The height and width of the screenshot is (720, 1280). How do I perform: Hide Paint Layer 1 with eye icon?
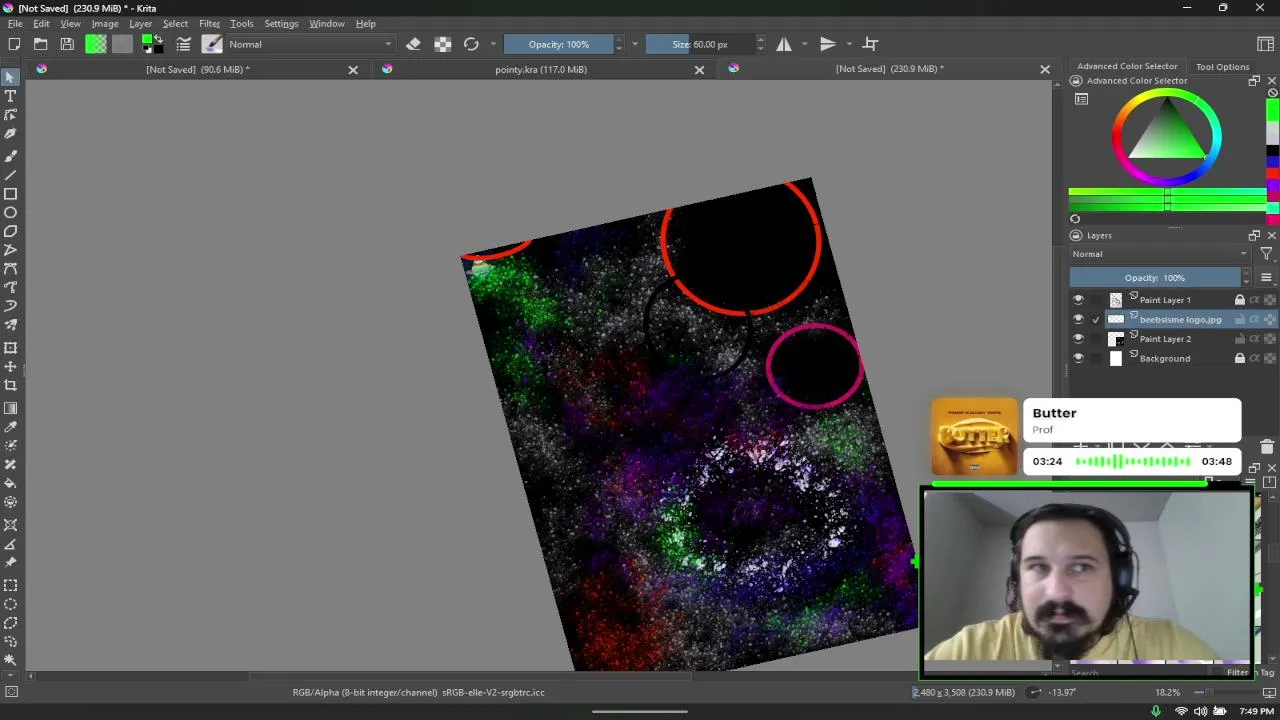[x=1078, y=300]
